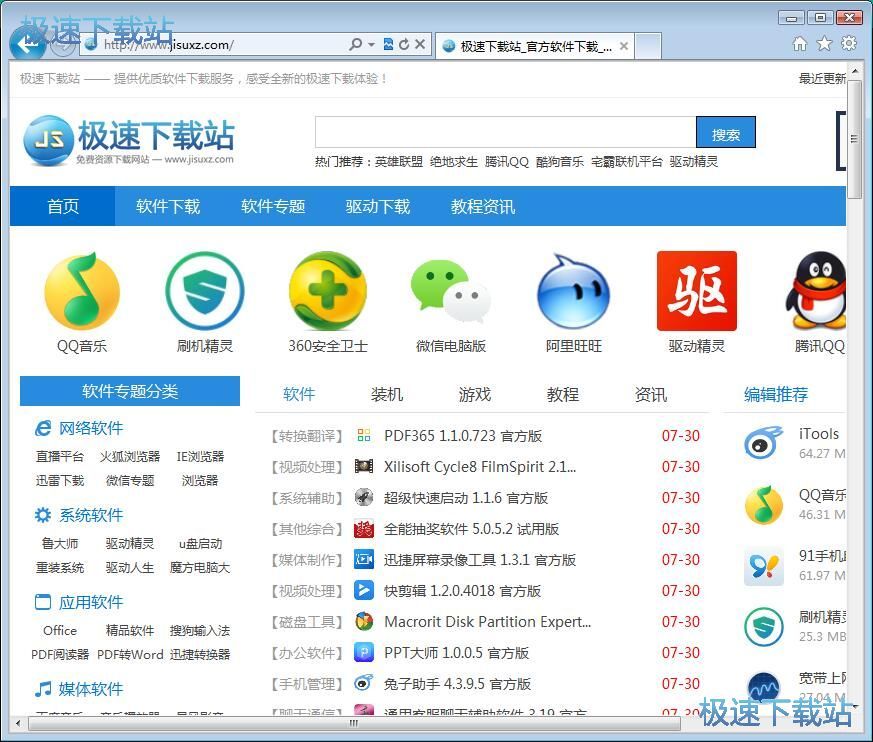This screenshot has width=873, height=742.
Task: Open a new blank browser tab
Action: click(x=648, y=46)
